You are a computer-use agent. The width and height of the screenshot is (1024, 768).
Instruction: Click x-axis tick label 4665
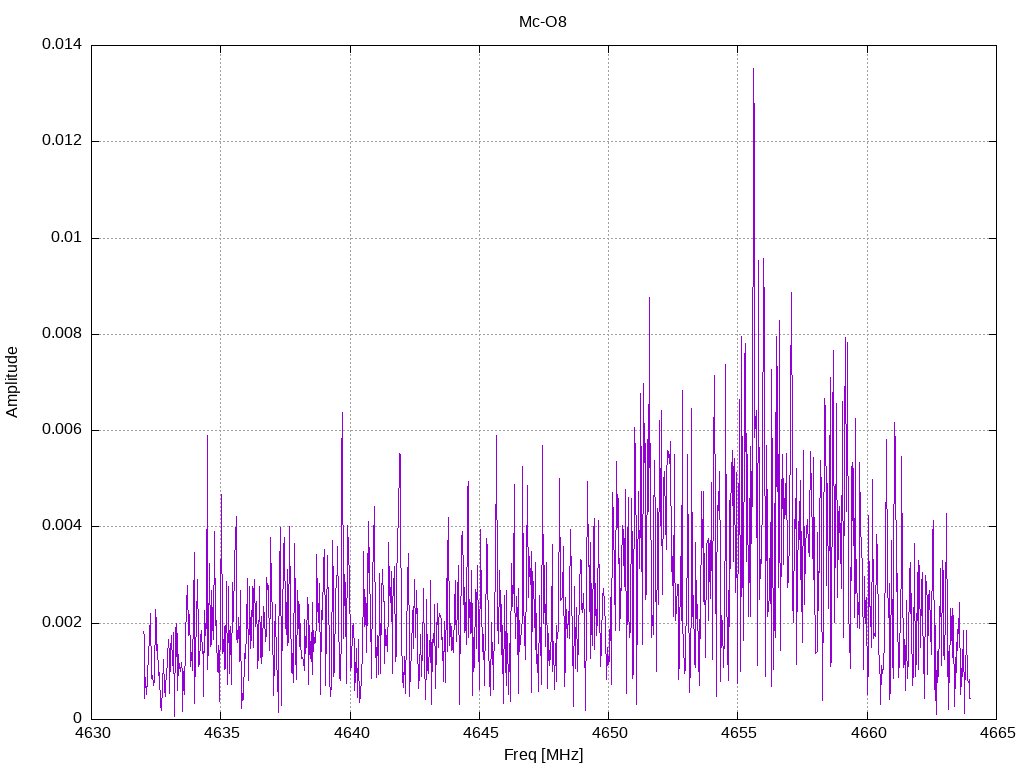[x=997, y=733]
